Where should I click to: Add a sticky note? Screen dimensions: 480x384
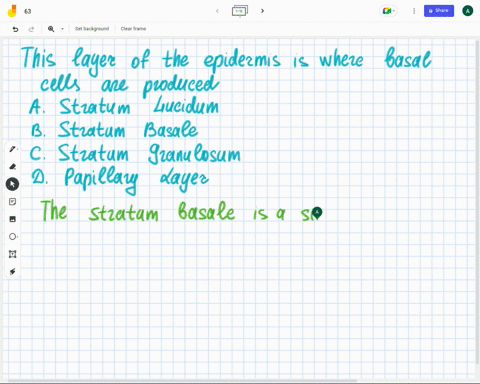pos(12,202)
